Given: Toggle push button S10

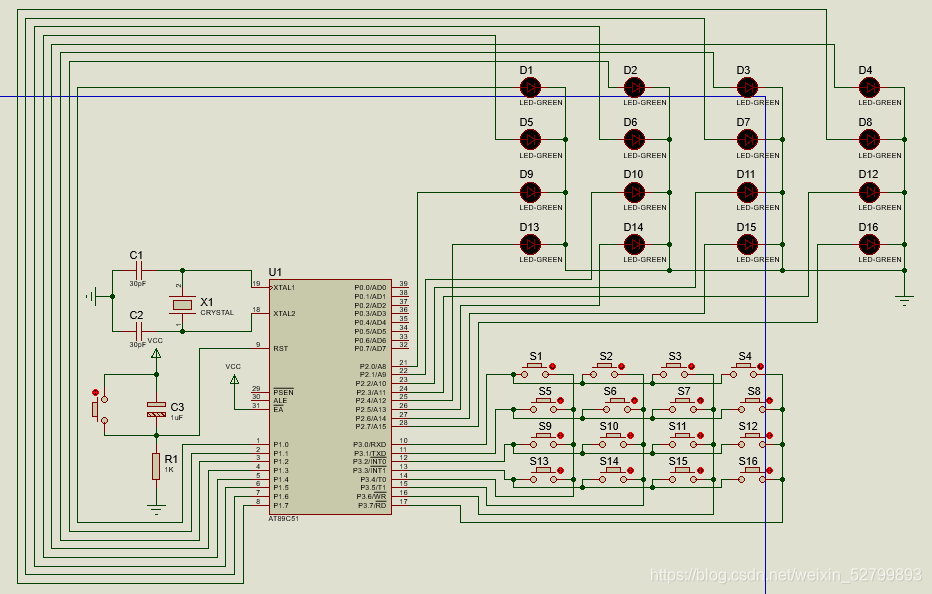Looking at the screenshot, I should (615, 441).
